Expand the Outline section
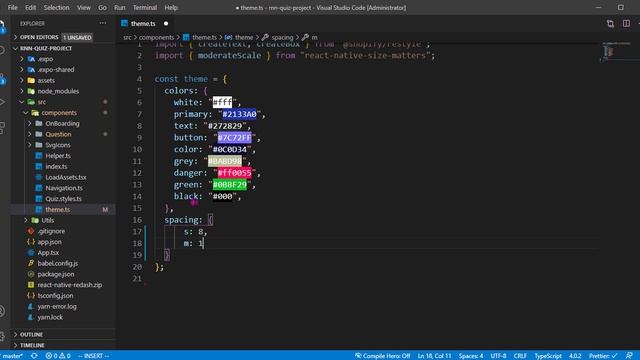 tap(31, 334)
